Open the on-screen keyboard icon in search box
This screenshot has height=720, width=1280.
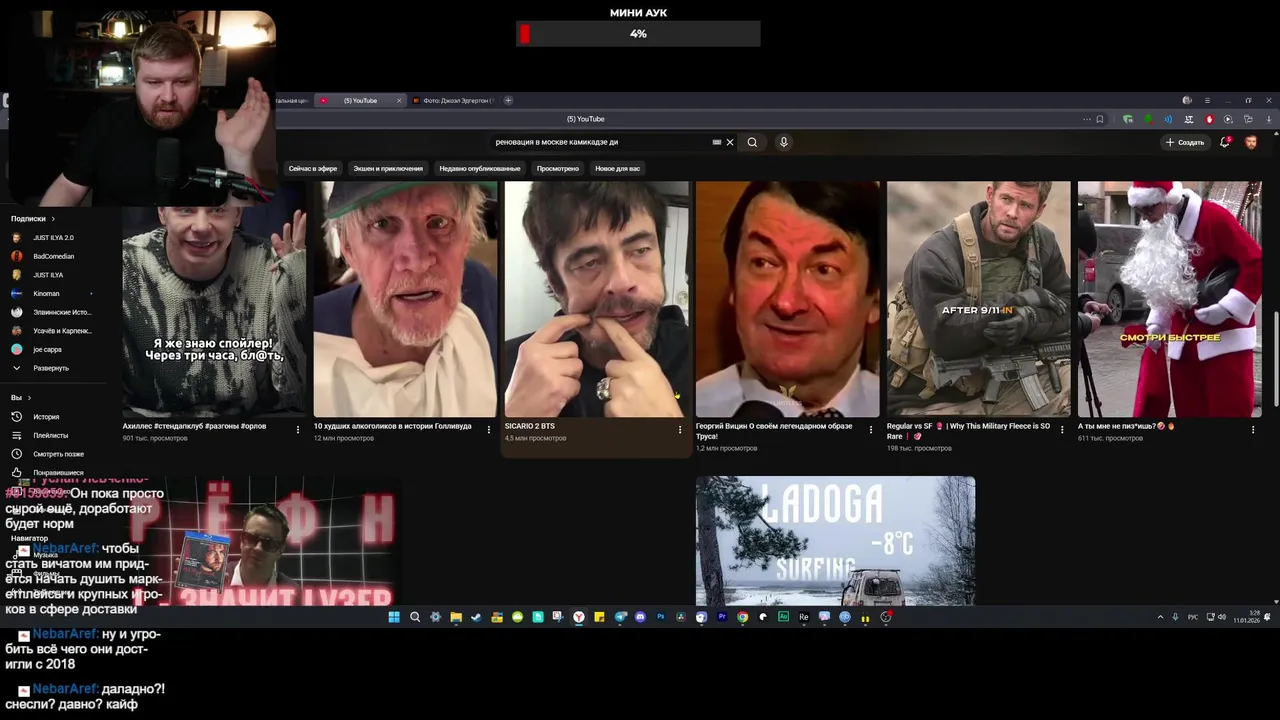coord(716,142)
